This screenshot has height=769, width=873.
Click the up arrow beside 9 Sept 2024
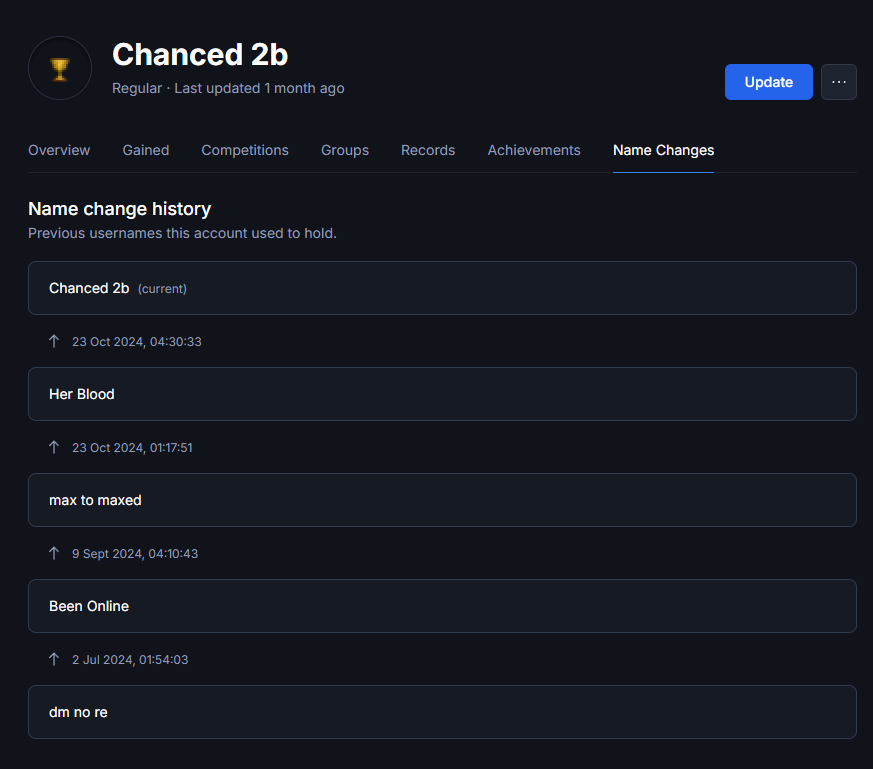[54, 553]
